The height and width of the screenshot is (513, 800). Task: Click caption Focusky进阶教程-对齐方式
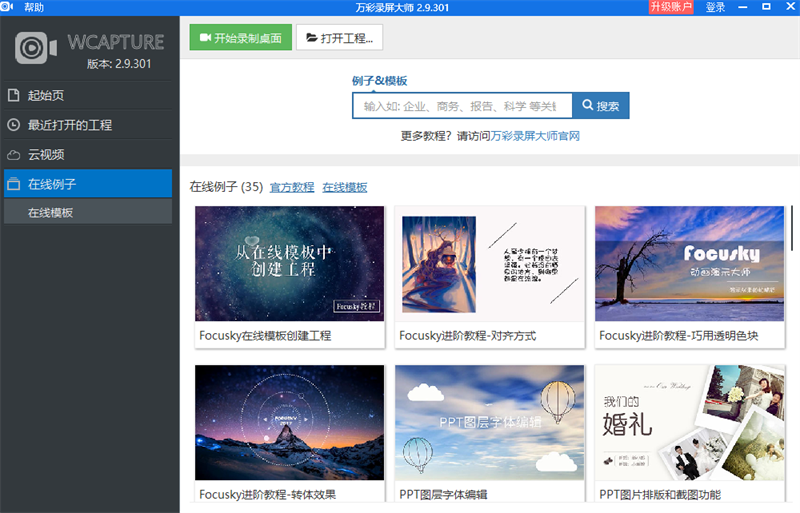(468, 335)
